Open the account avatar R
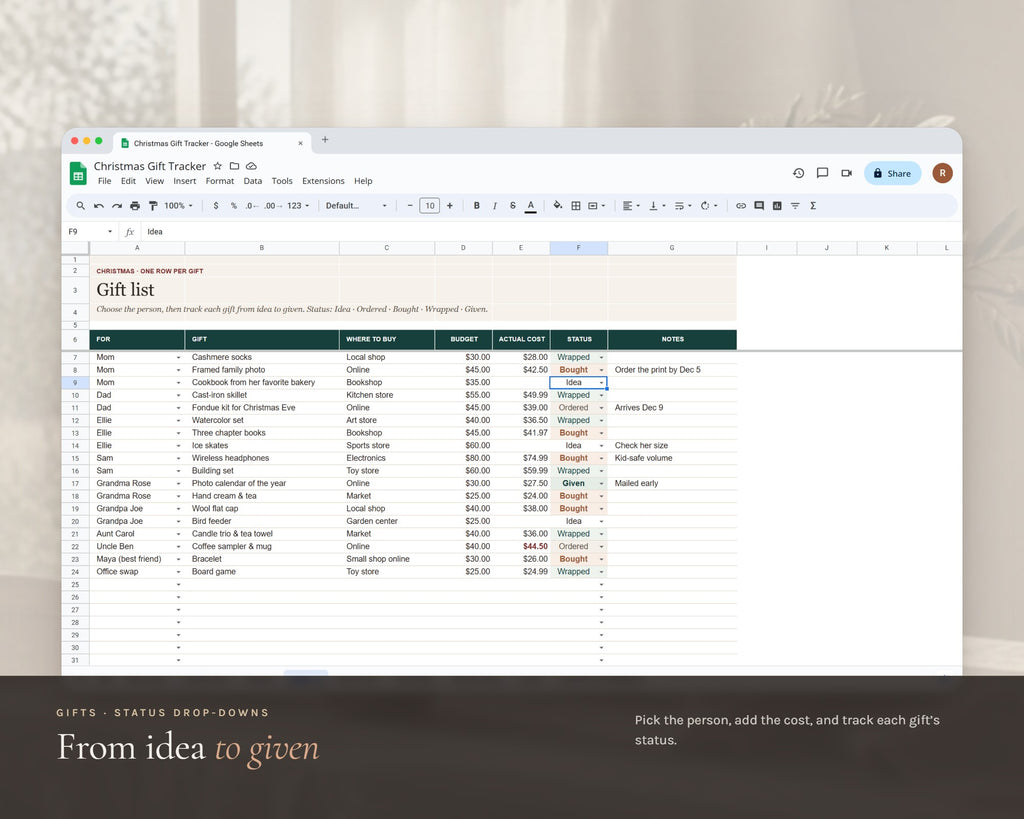 (x=942, y=173)
